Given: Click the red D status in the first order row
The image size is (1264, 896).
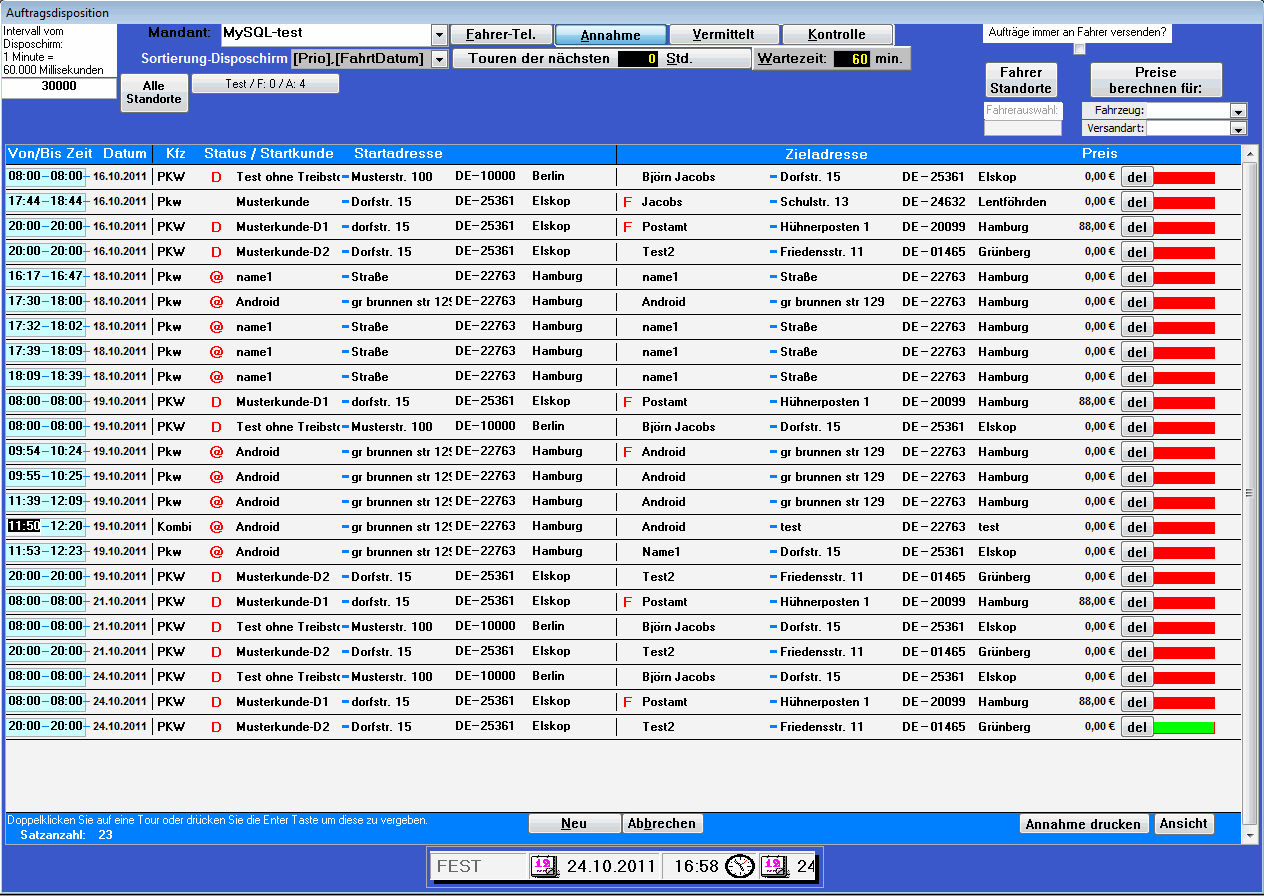Looking at the screenshot, I should [216, 177].
